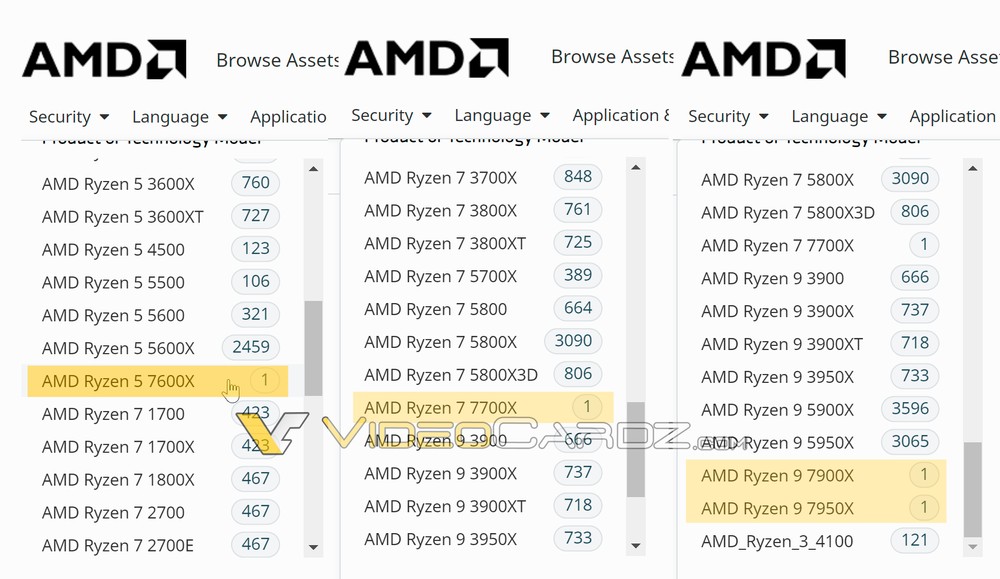Select the AMD Ryzen 9 7900X filter
Screen dimensions: 1000x579
[x=777, y=475]
